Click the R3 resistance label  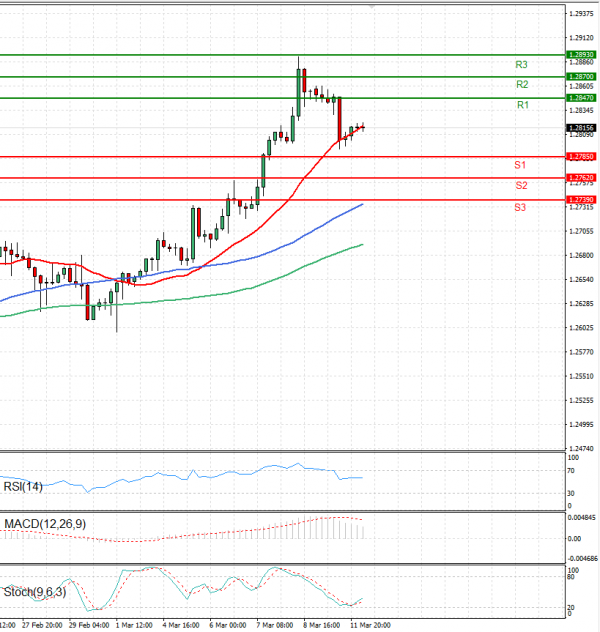(521, 64)
